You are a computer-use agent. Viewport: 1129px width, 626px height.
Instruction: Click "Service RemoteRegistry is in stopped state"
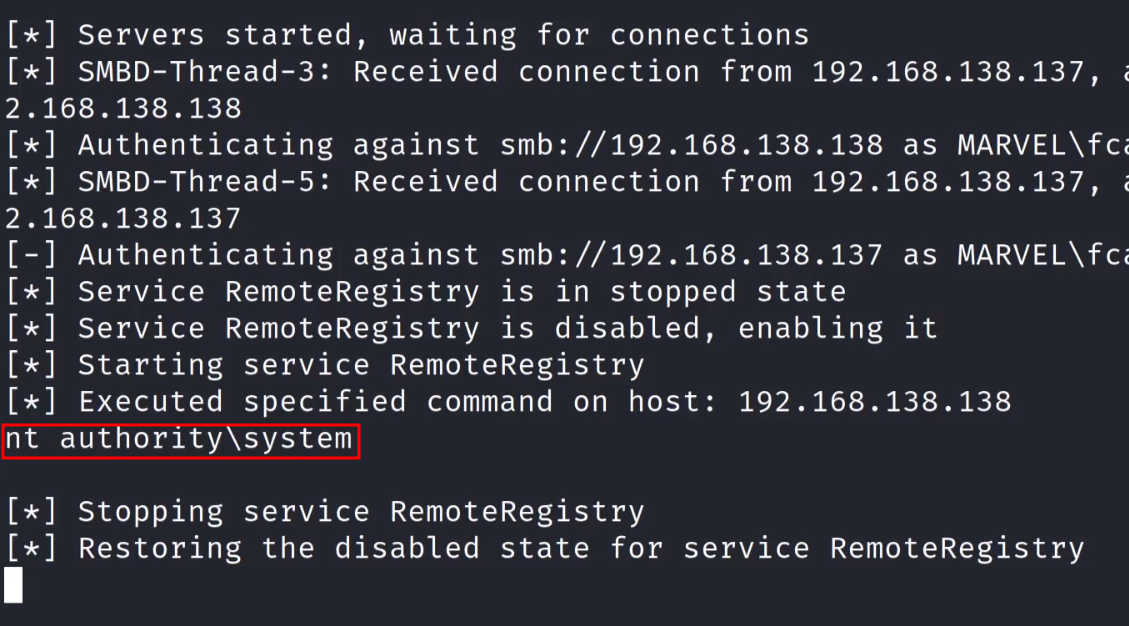point(461,292)
